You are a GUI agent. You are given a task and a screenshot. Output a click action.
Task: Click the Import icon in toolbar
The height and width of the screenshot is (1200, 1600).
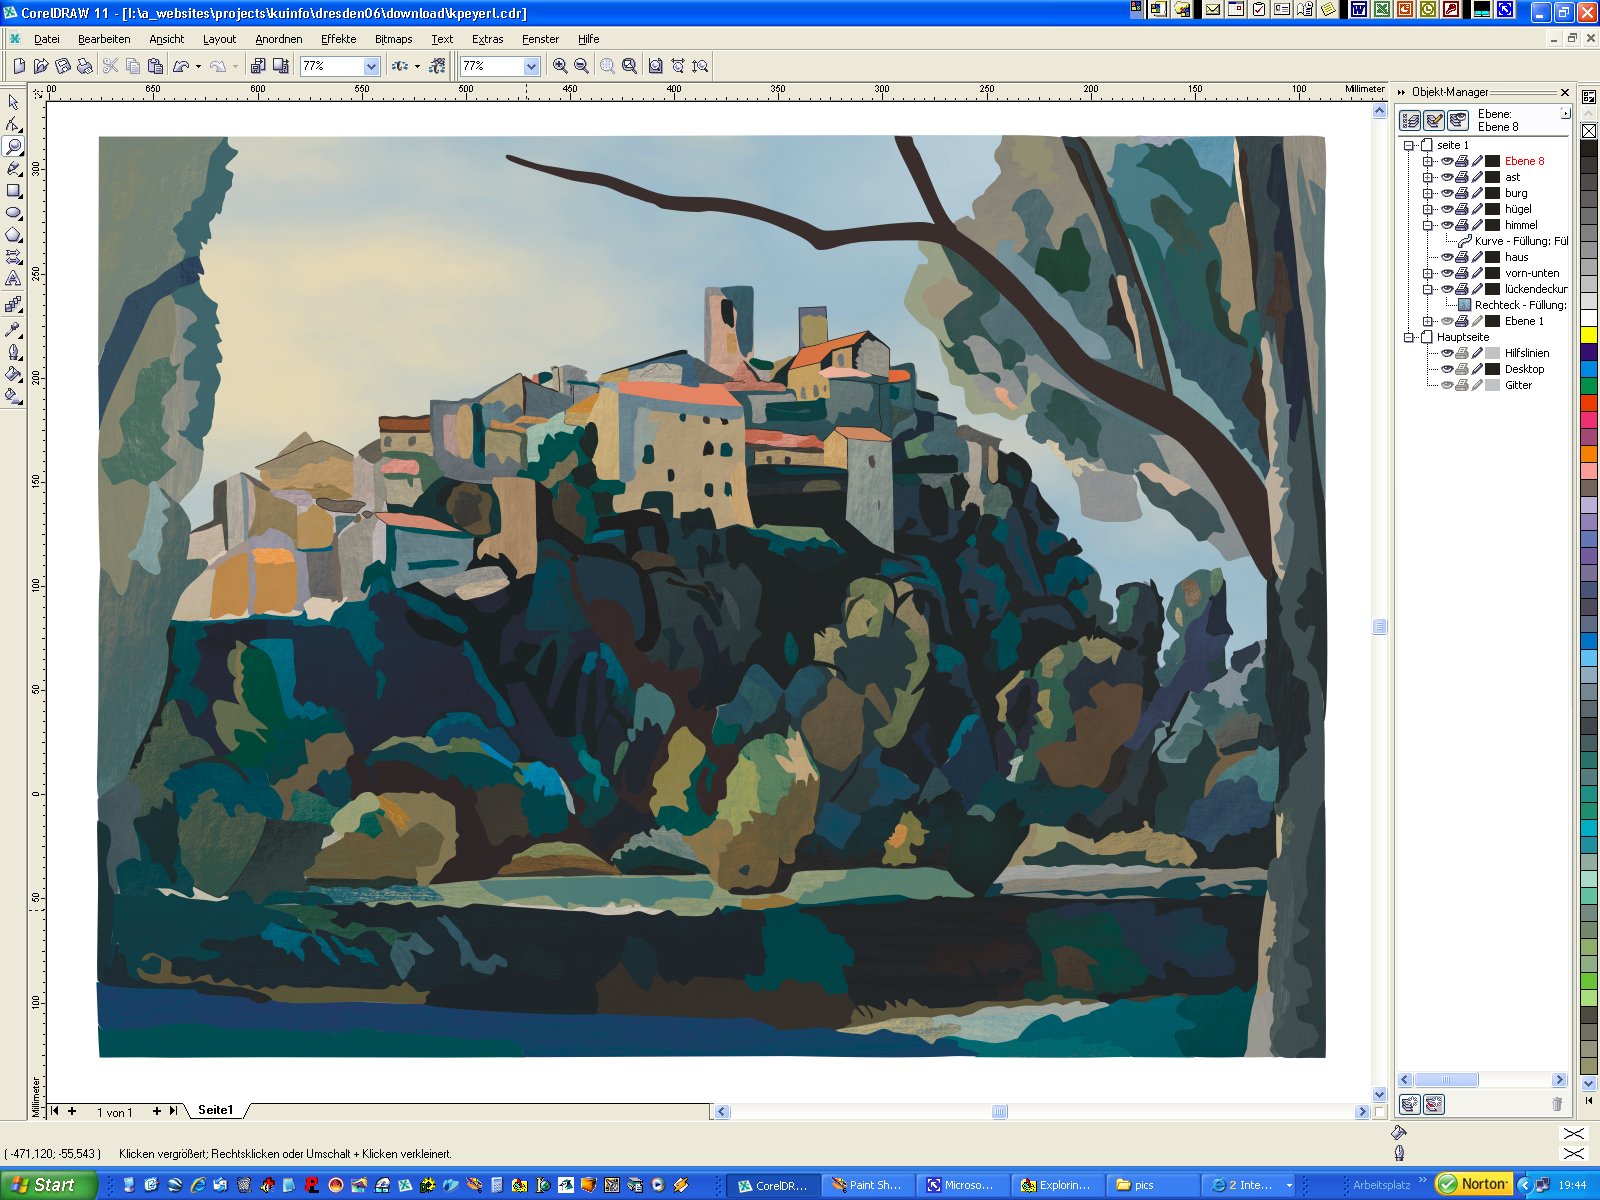pos(258,66)
